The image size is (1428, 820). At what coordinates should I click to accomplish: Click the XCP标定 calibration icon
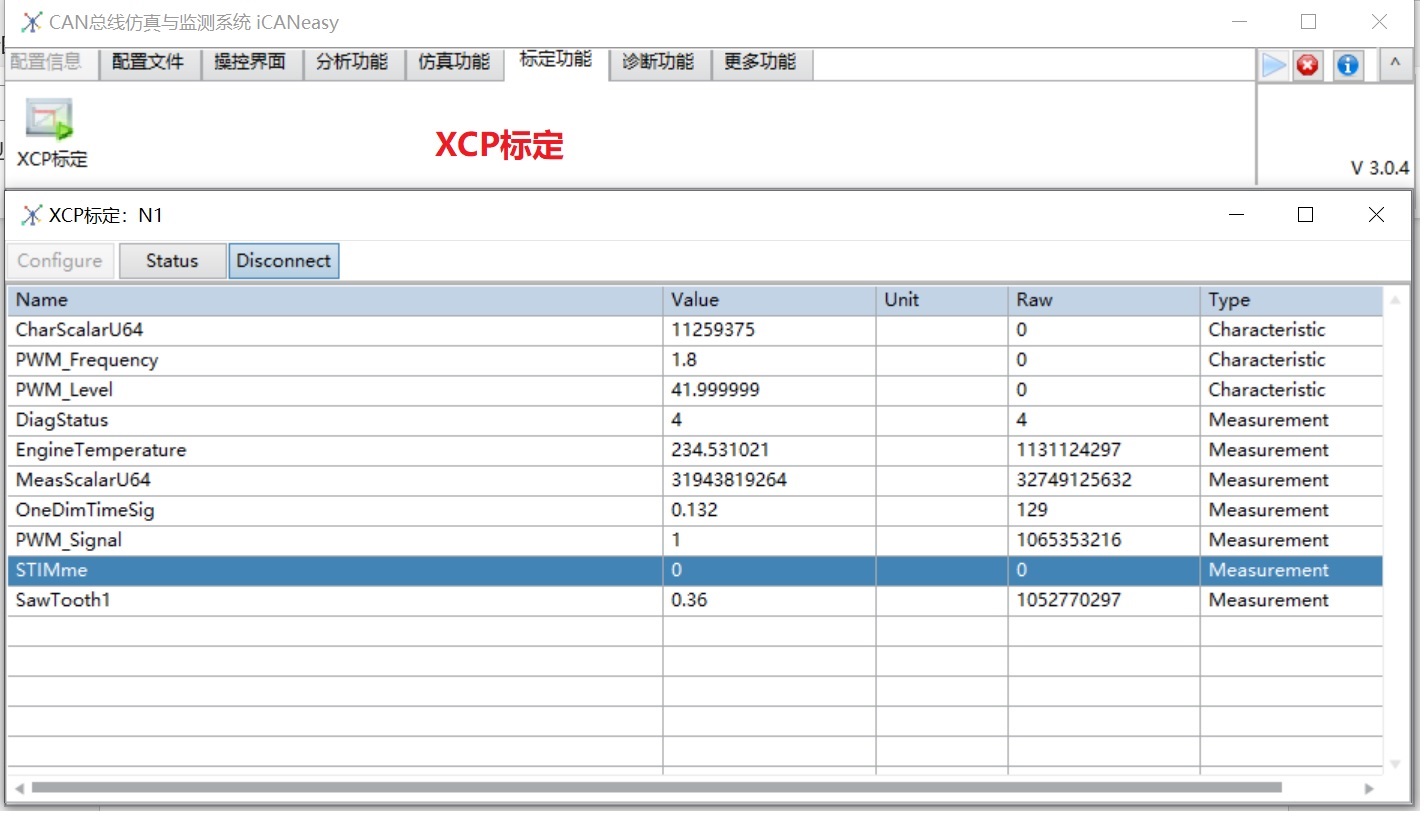pyautogui.click(x=50, y=120)
